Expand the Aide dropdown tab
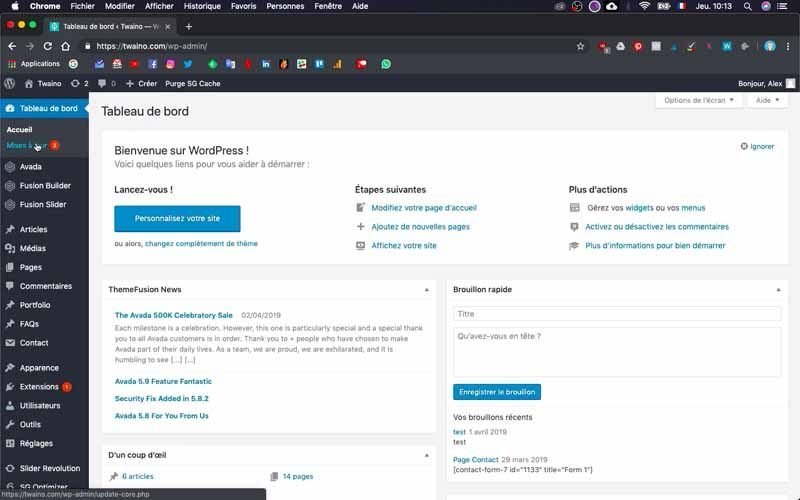This screenshot has width=800, height=500. click(767, 100)
